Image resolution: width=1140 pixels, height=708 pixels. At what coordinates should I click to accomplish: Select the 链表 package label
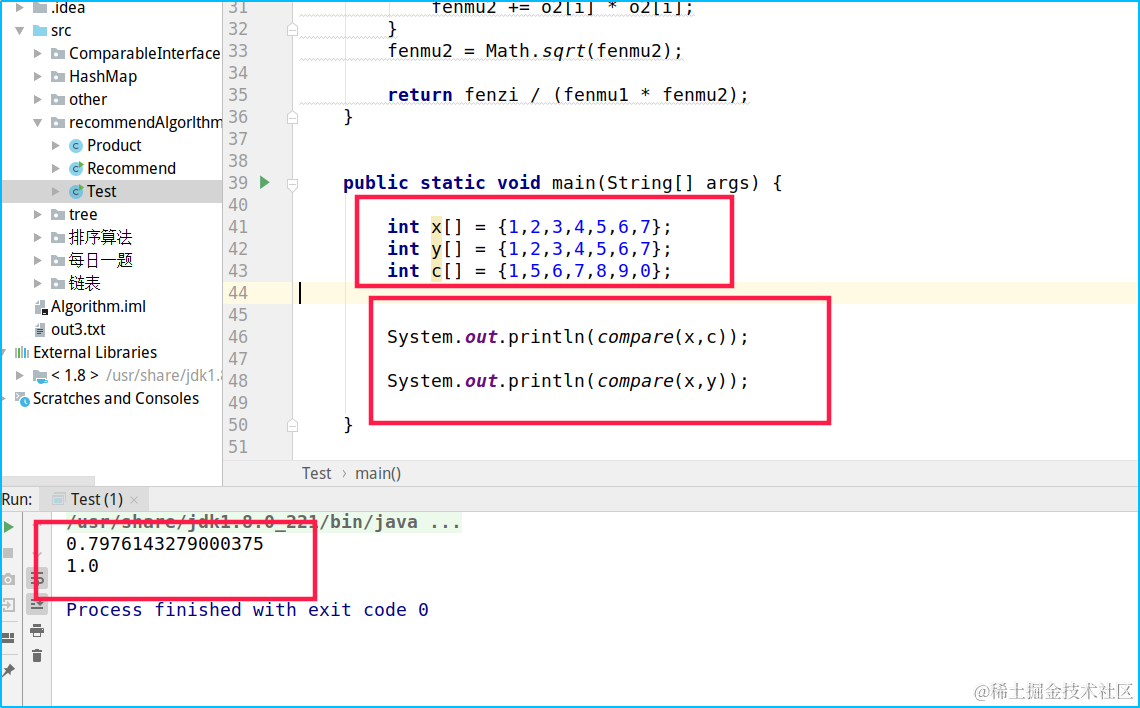pos(84,283)
